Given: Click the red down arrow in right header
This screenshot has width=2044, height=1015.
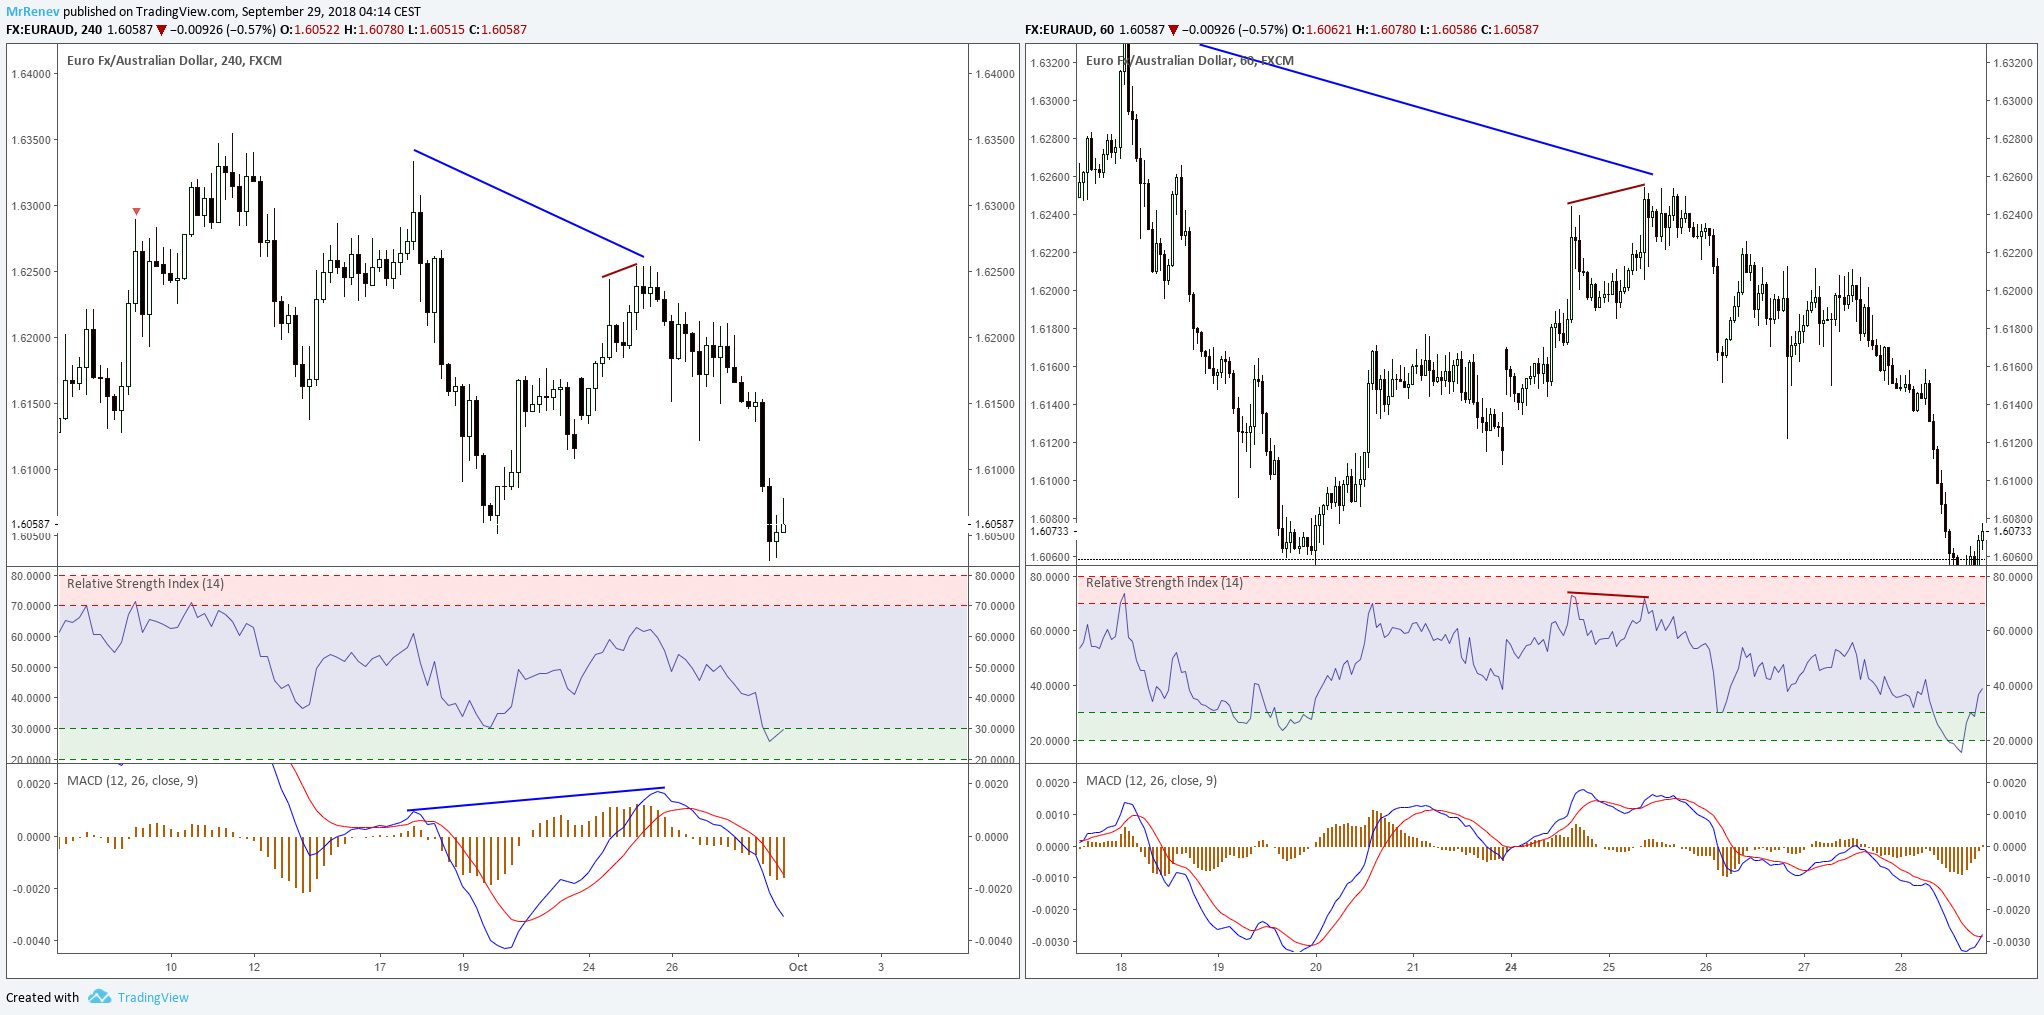Looking at the screenshot, I should (1173, 30).
